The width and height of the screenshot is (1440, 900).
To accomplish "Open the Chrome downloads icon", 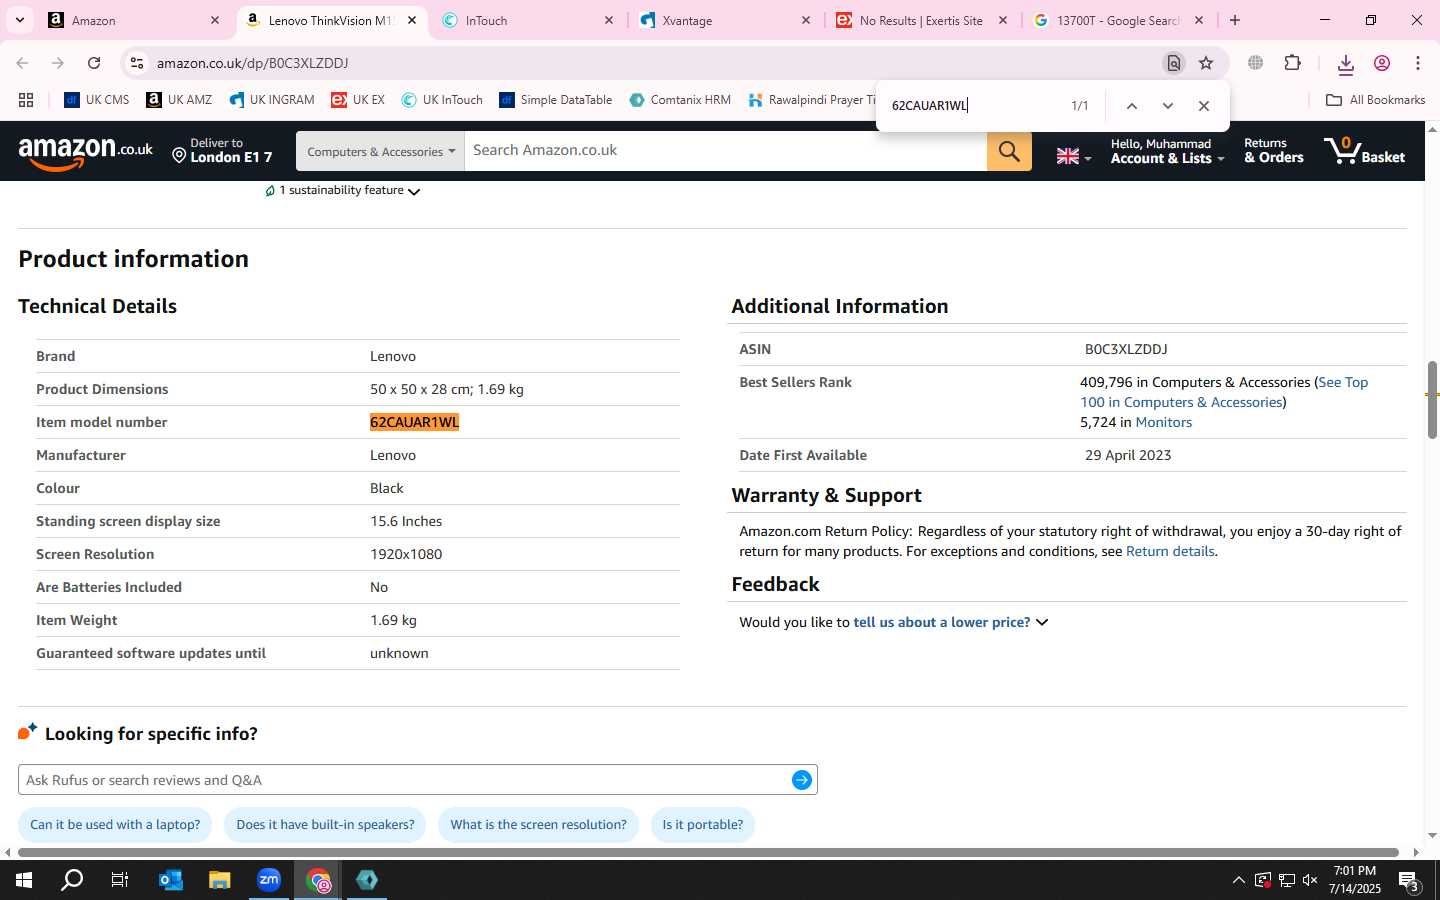I will tap(1345, 64).
